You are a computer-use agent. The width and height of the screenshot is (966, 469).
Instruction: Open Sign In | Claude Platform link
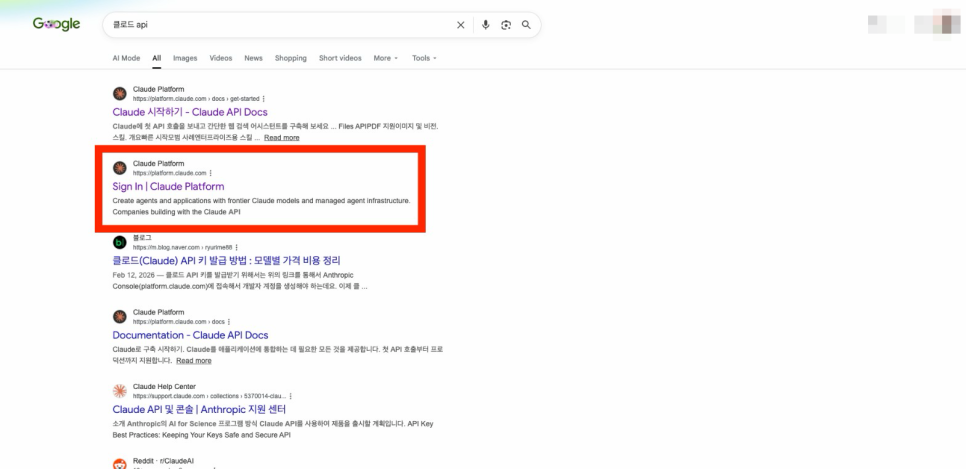pyautogui.click(x=168, y=186)
